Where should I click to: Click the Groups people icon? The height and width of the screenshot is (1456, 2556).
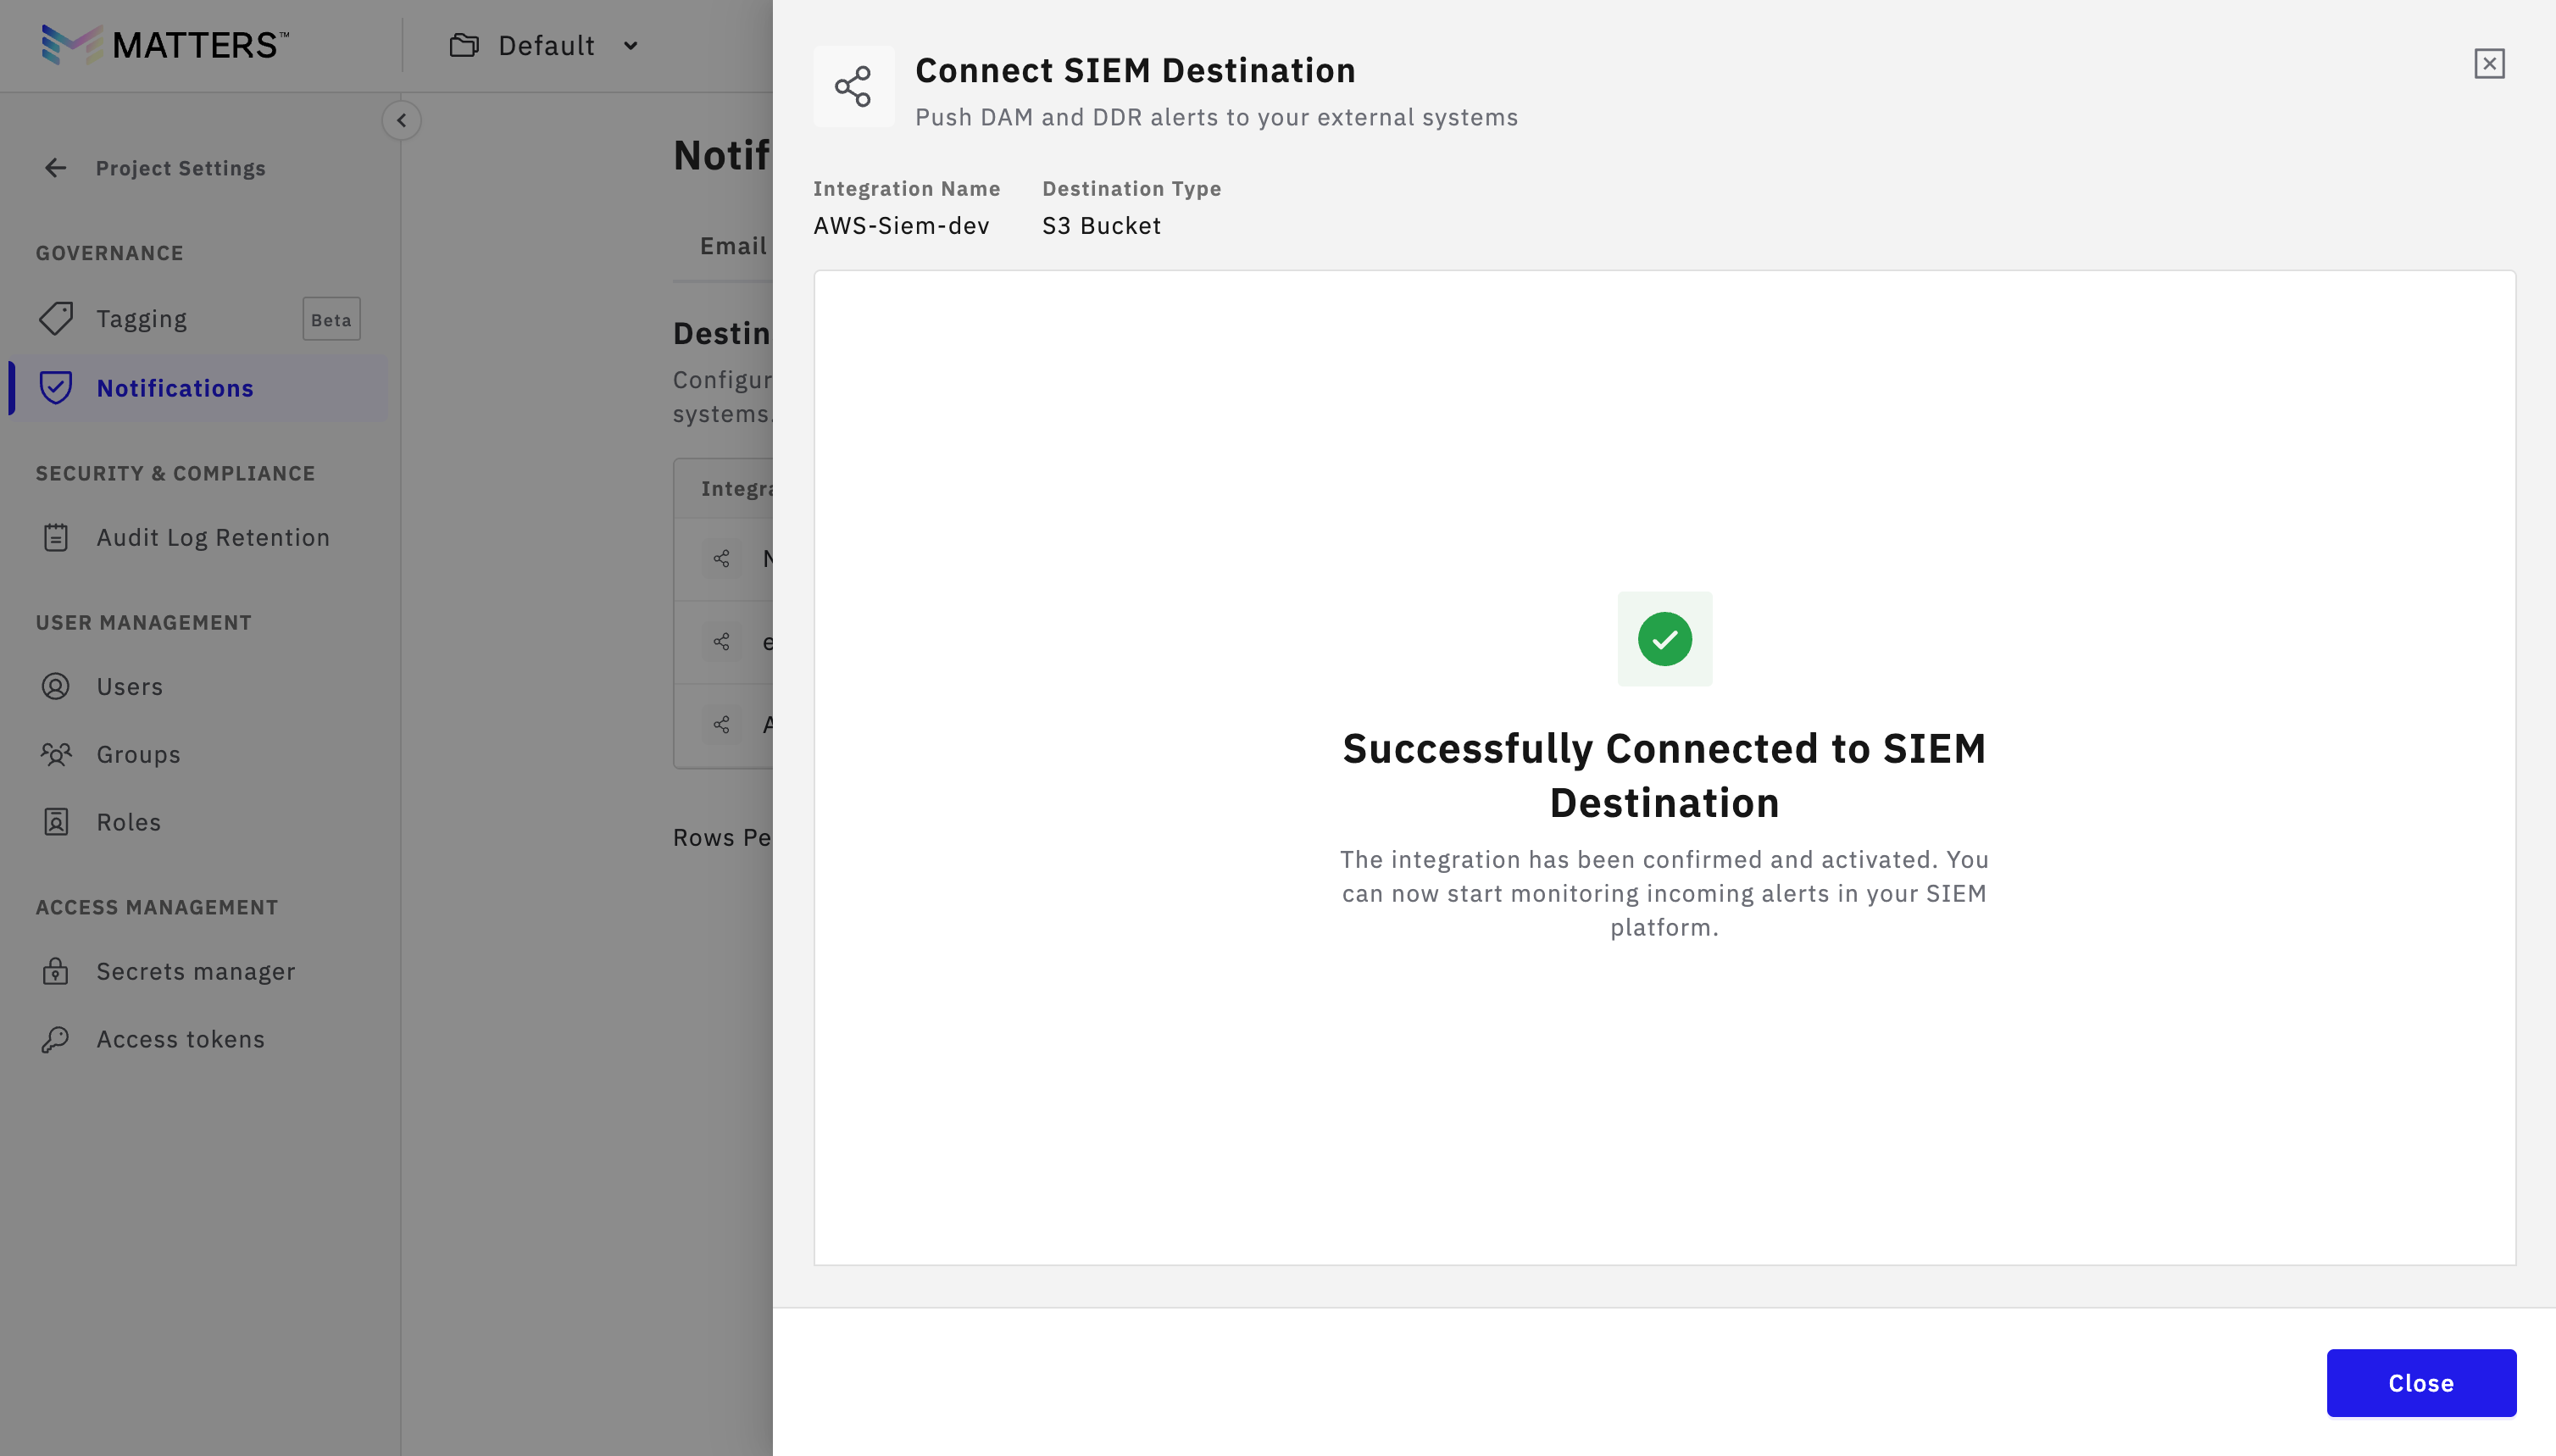click(x=56, y=754)
